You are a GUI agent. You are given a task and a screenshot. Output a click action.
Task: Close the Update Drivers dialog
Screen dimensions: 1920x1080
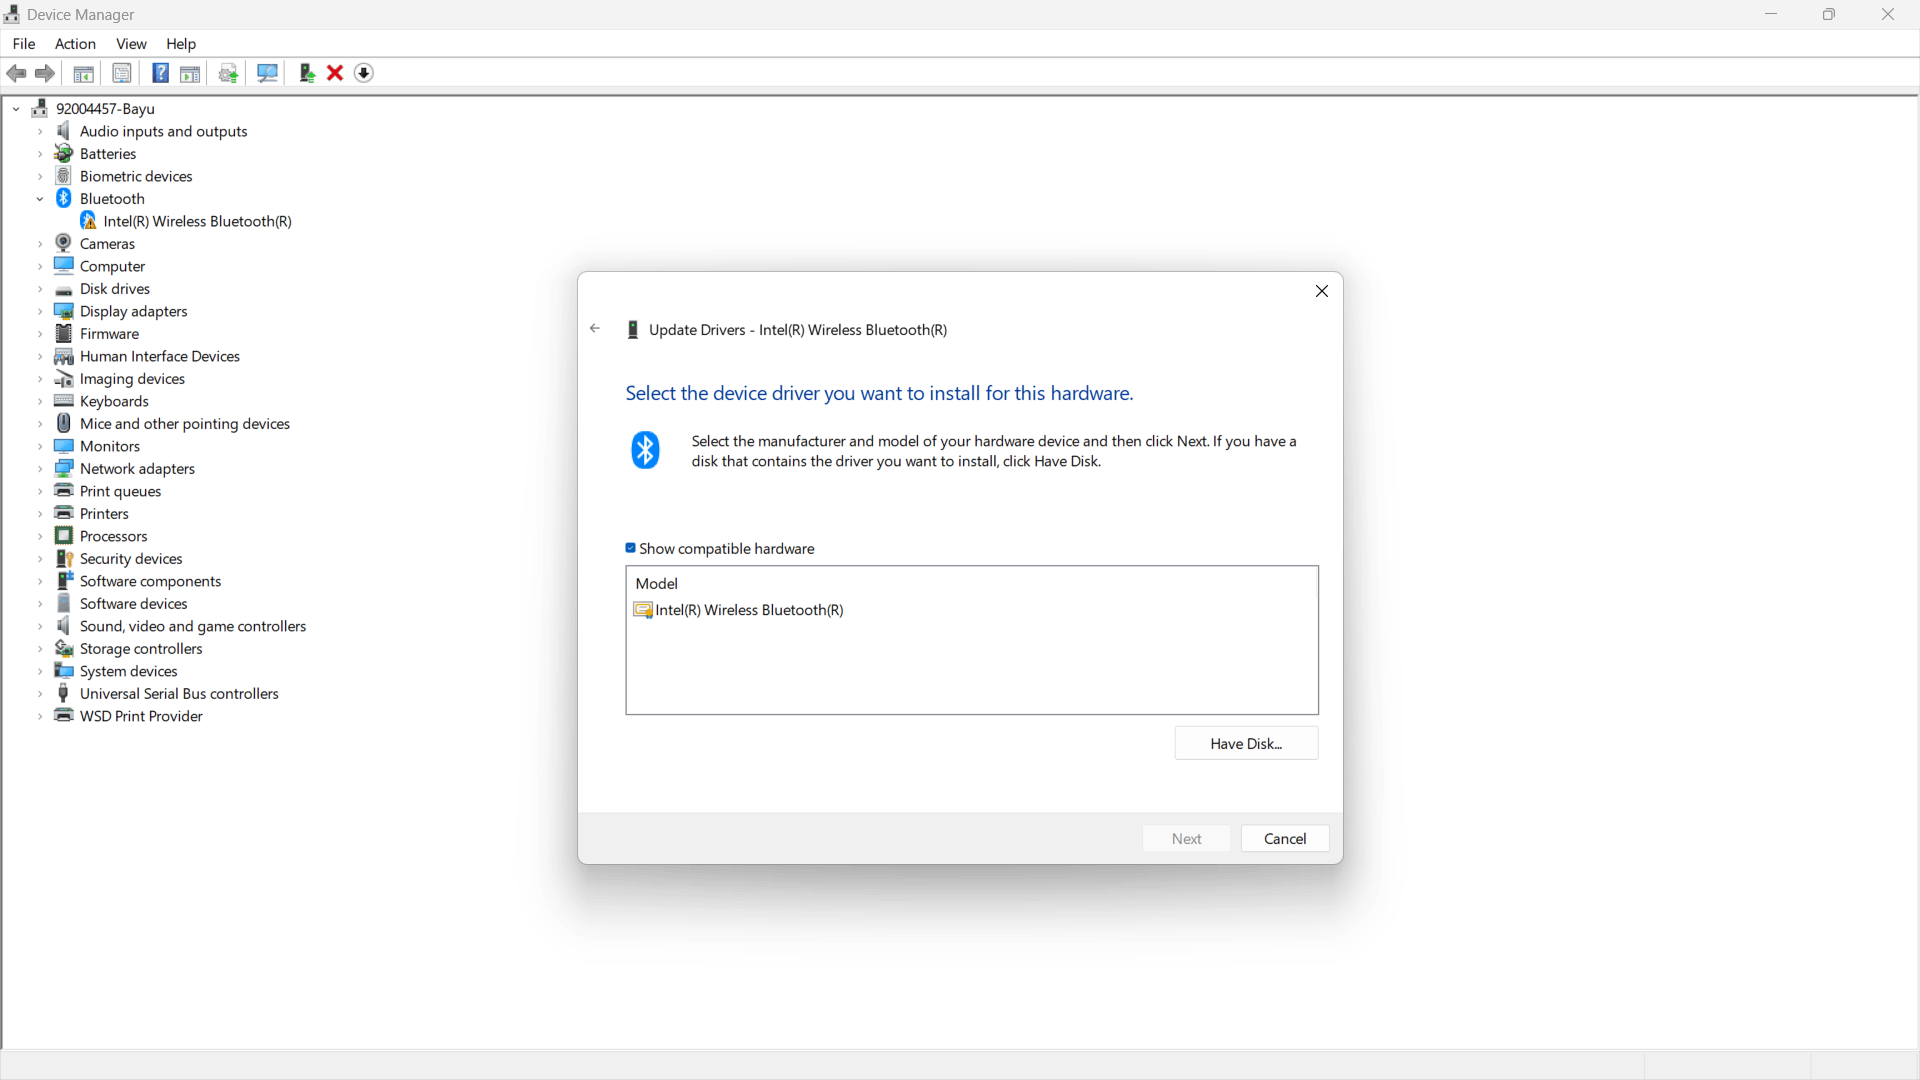pyautogui.click(x=1322, y=291)
